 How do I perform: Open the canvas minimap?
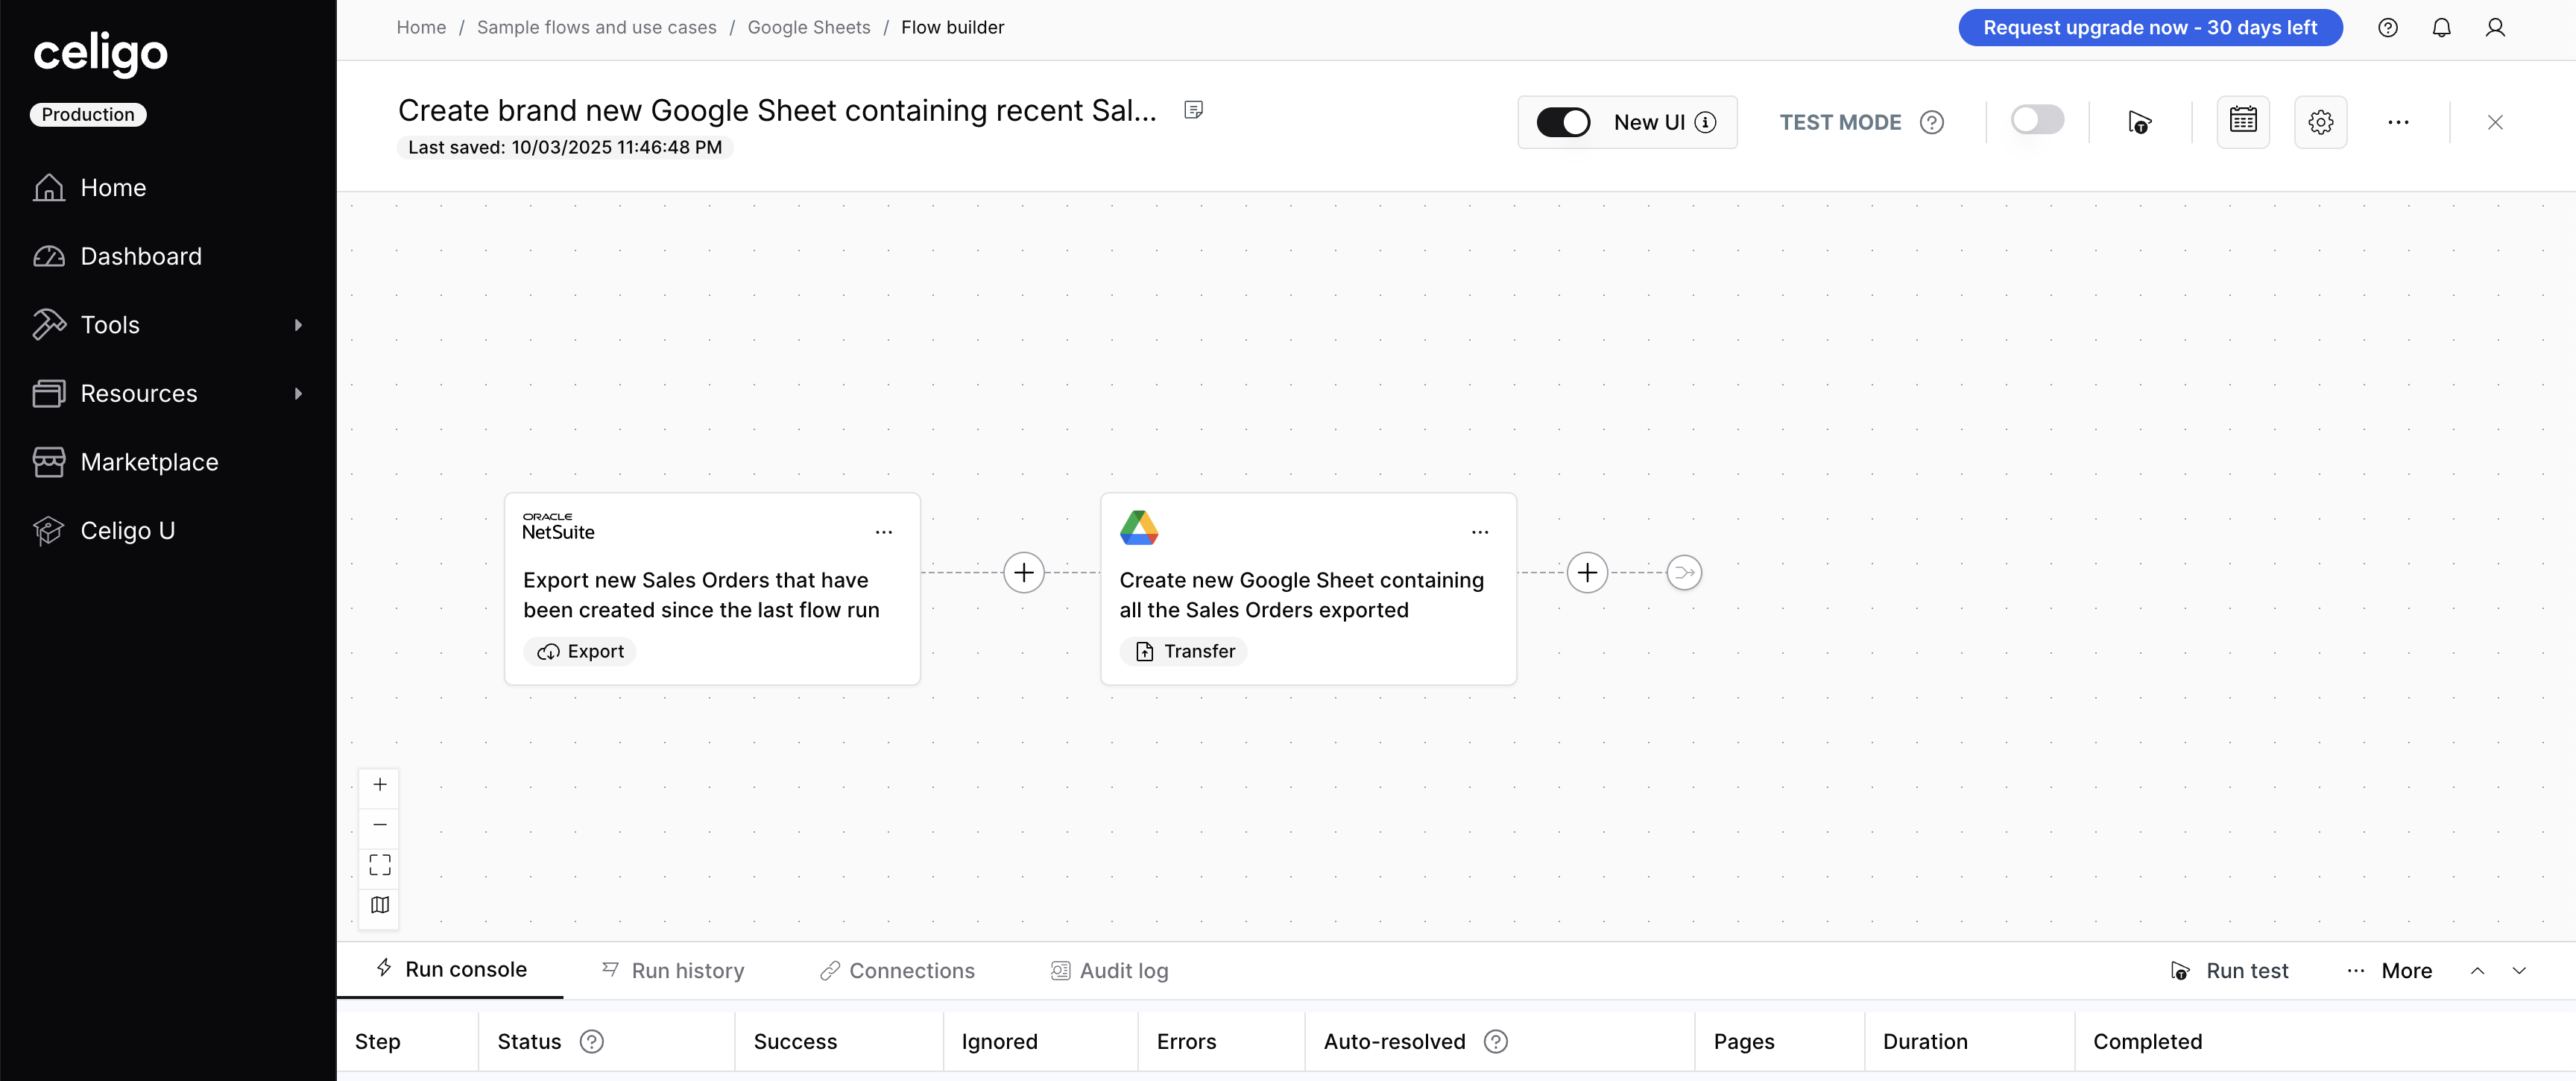click(380, 905)
